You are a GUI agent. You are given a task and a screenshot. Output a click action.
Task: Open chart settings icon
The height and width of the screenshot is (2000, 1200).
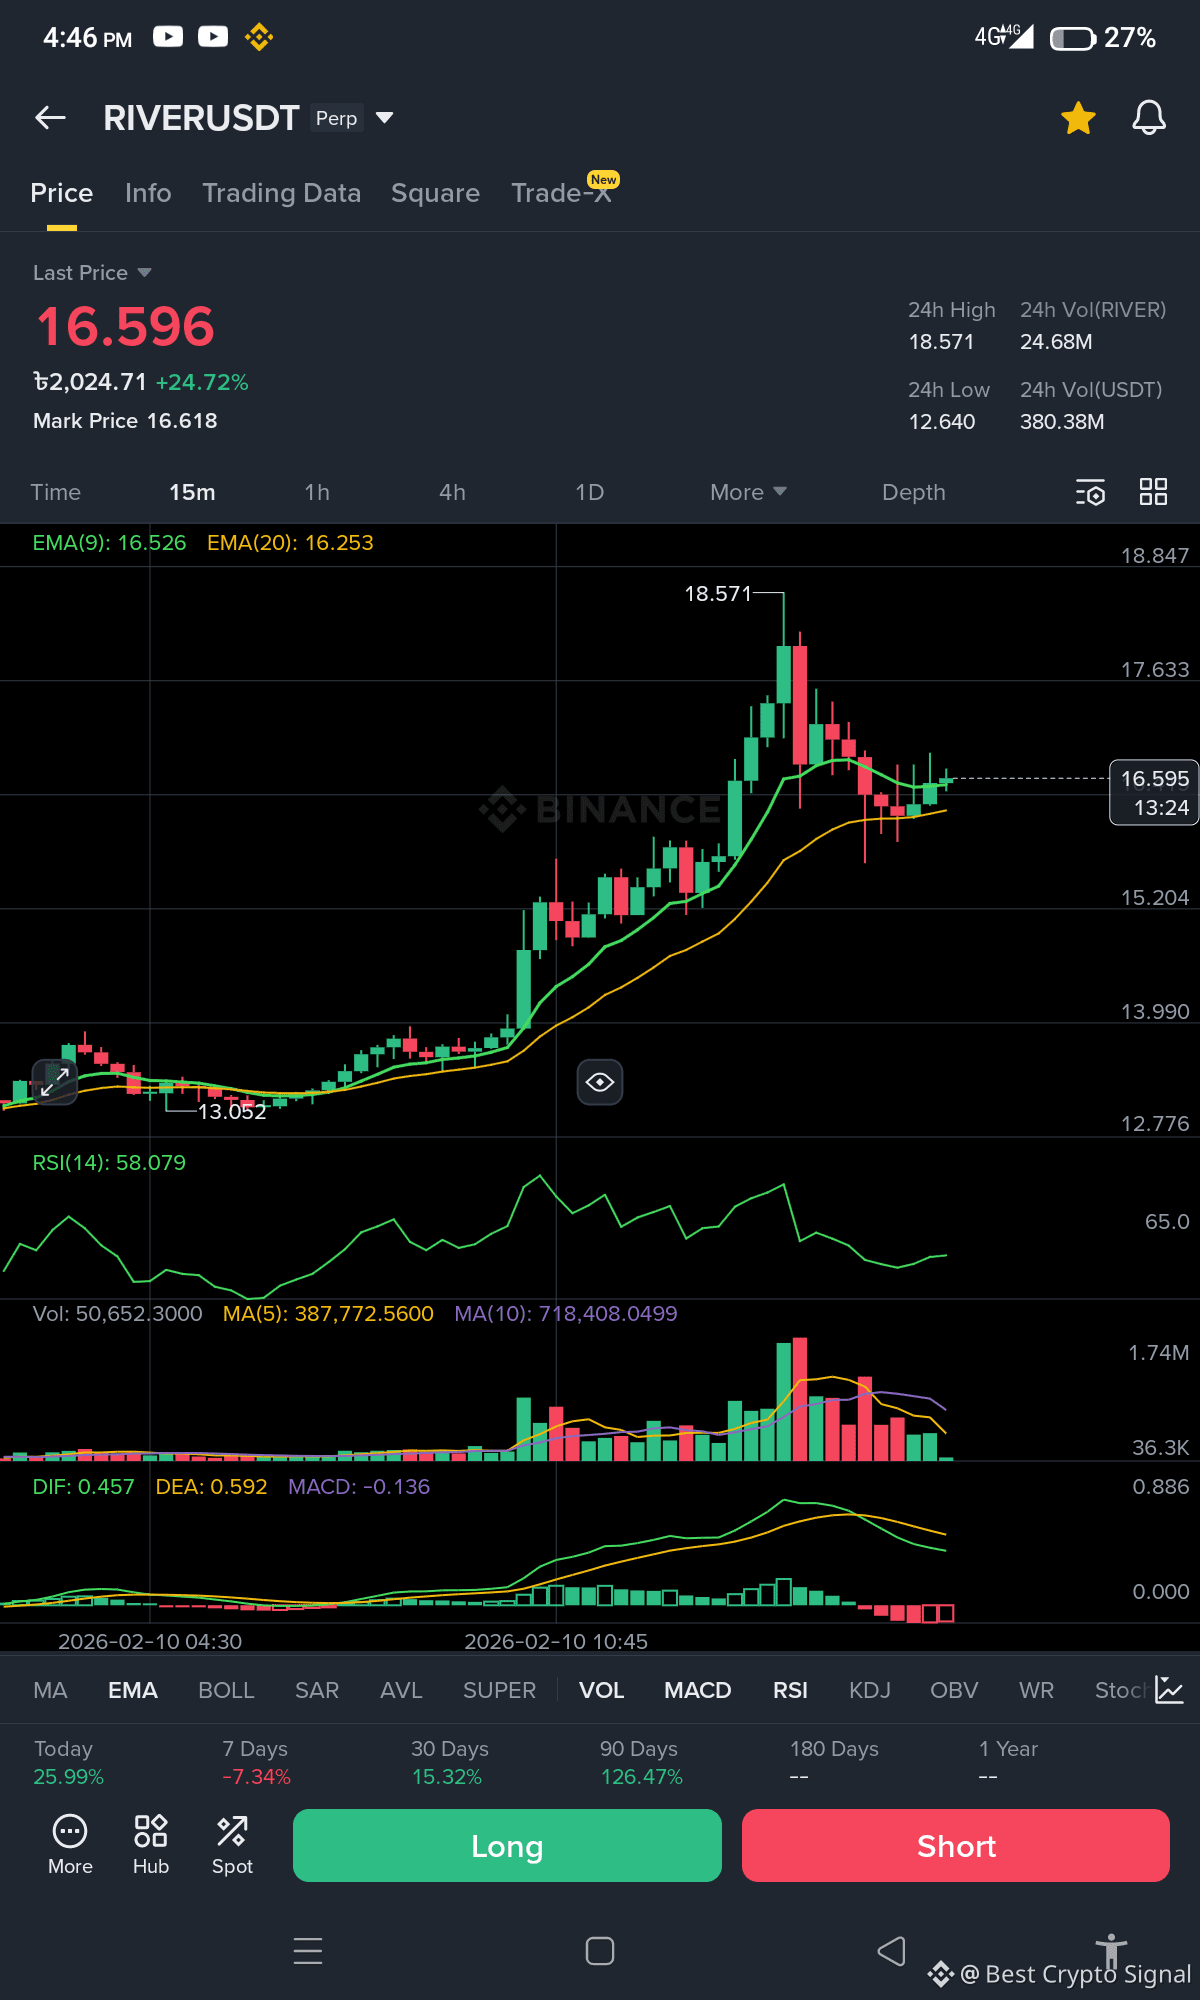point(1090,492)
